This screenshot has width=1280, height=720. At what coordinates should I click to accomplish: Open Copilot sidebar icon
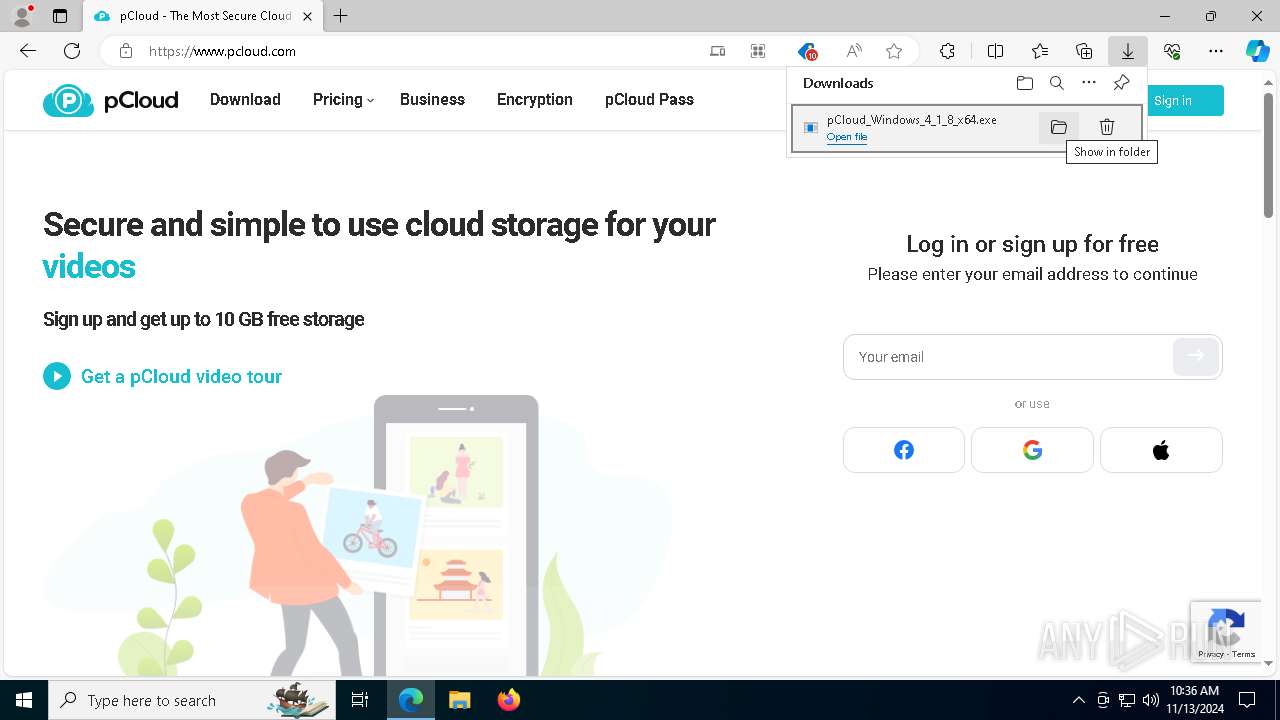tap(1257, 51)
